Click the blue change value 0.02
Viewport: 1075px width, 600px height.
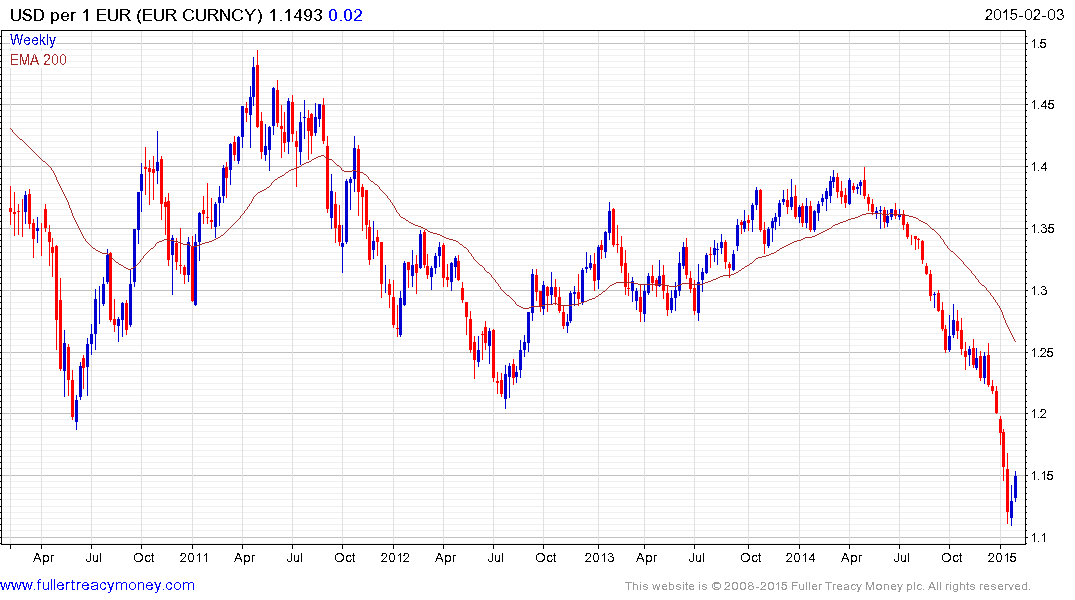click(x=346, y=15)
